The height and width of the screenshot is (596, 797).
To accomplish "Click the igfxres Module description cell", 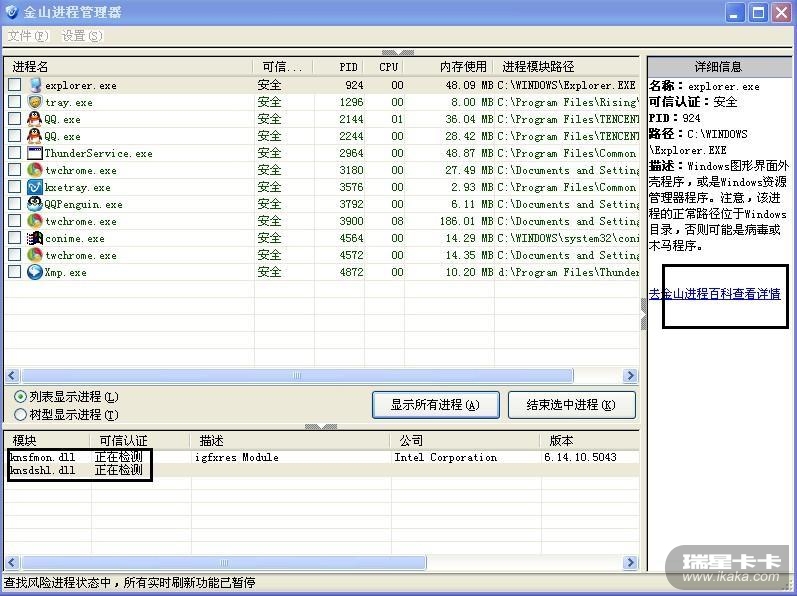I will [236, 457].
